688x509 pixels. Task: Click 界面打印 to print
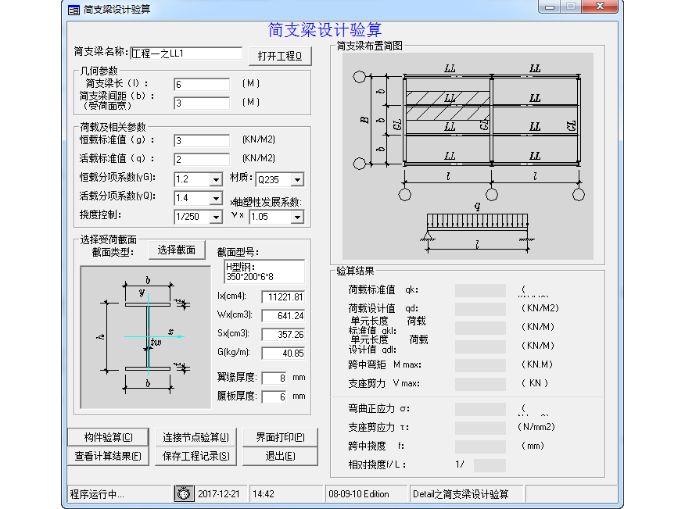280,437
